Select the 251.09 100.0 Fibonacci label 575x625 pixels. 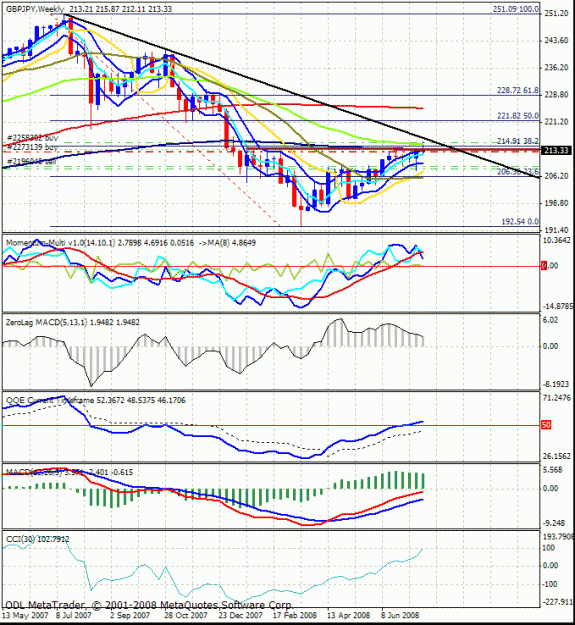[516, 9]
